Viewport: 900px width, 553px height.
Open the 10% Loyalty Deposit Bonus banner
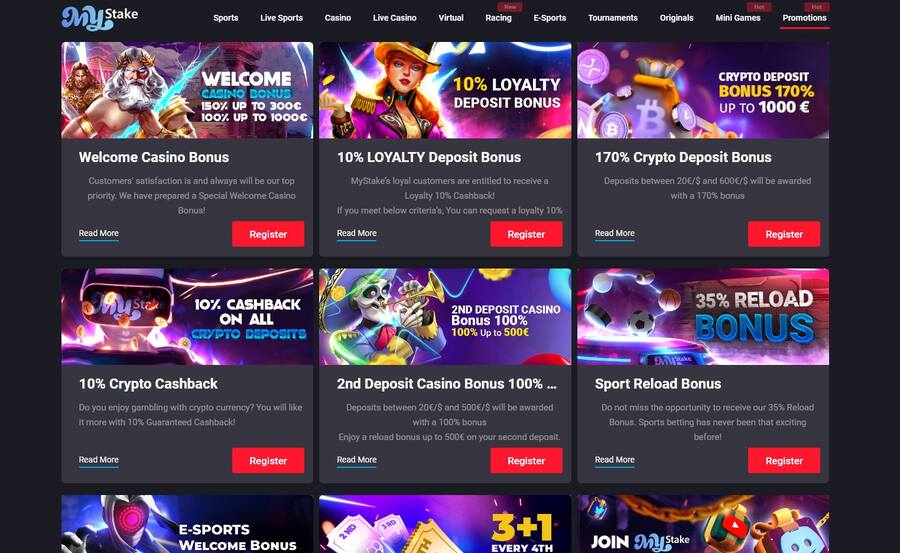coord(445,90)
